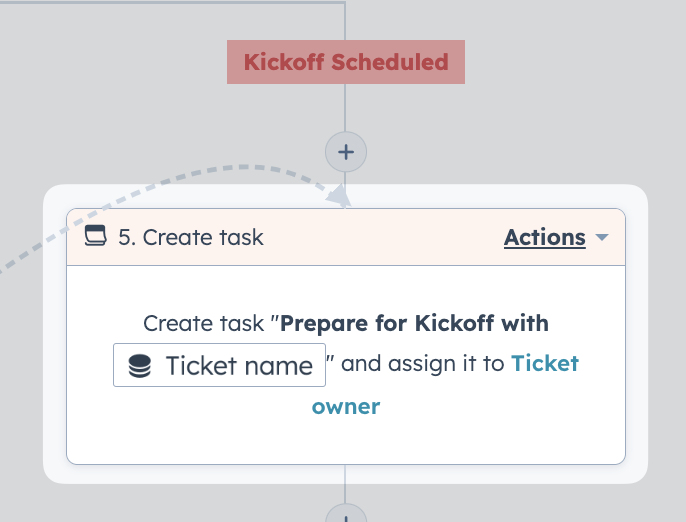686x522 pixels.
Task: Add action below the Create task card
Action: point(346,514)
